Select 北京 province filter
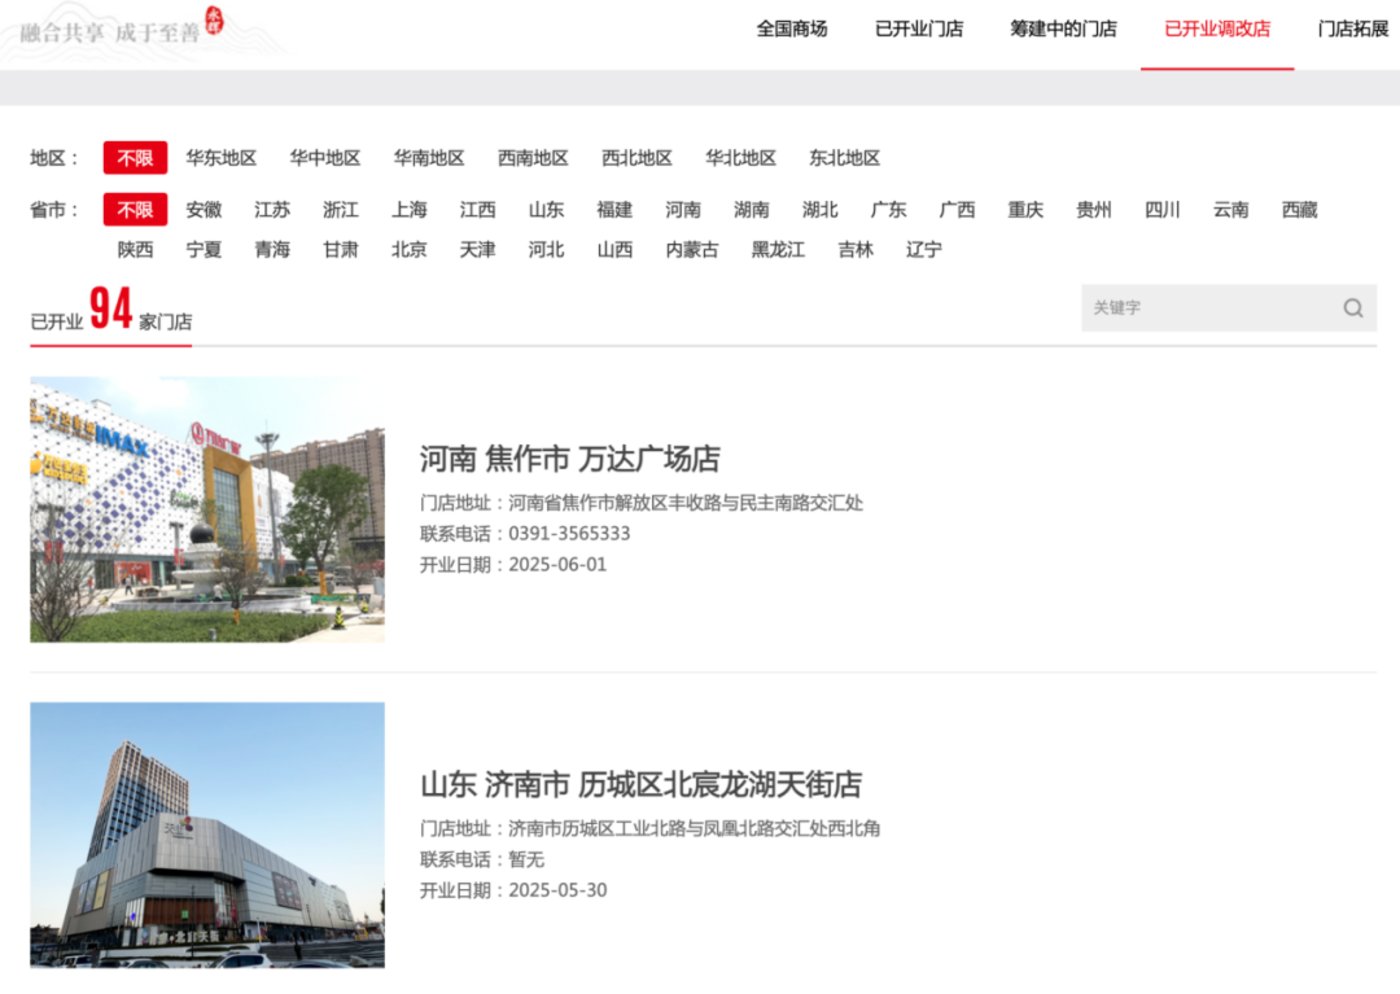 (409, 250)
